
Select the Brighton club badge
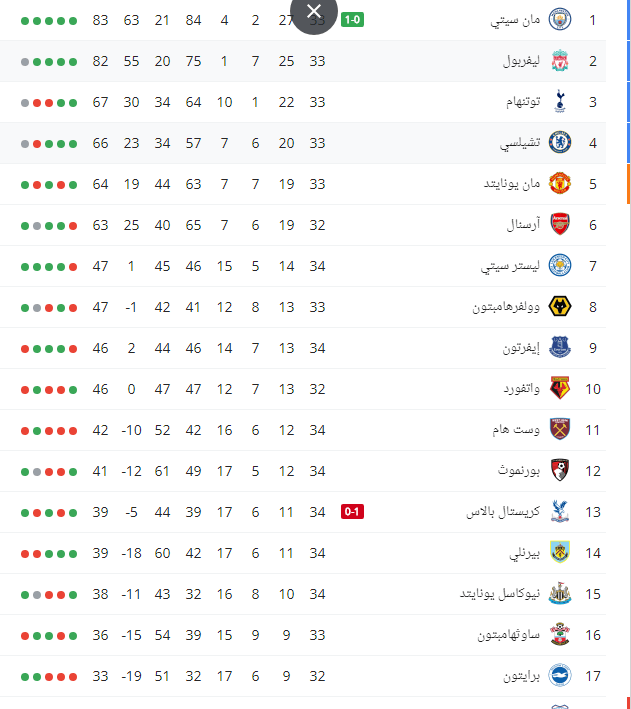tap(560, 676)
